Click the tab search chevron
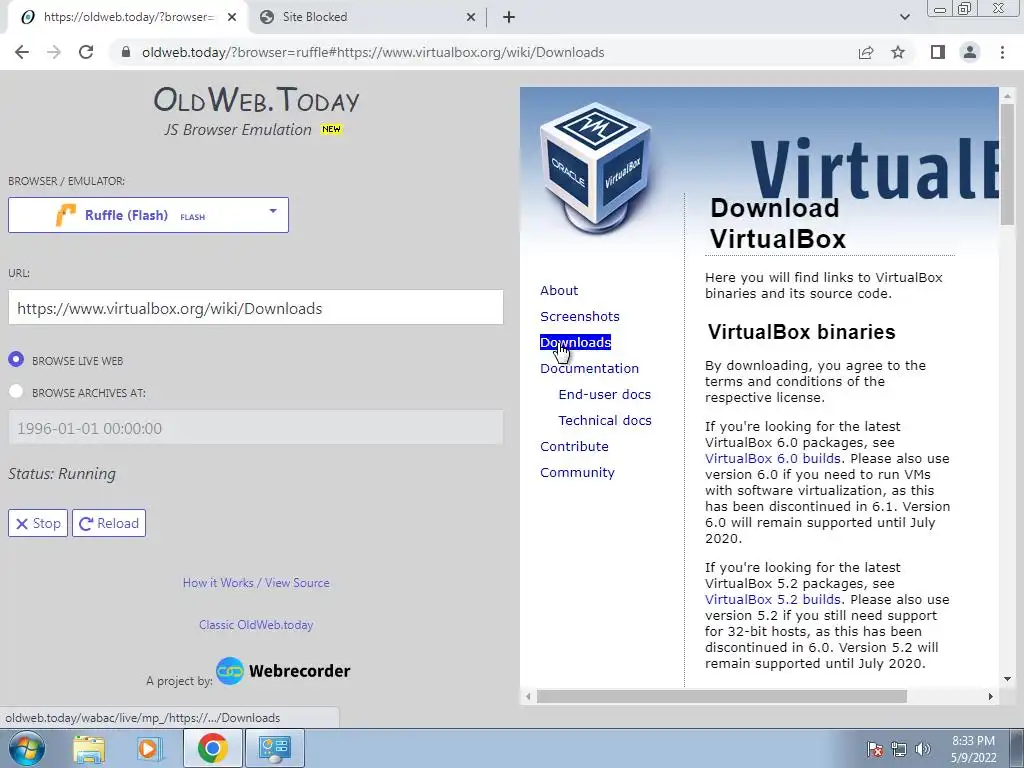 [x=904, y=17]
